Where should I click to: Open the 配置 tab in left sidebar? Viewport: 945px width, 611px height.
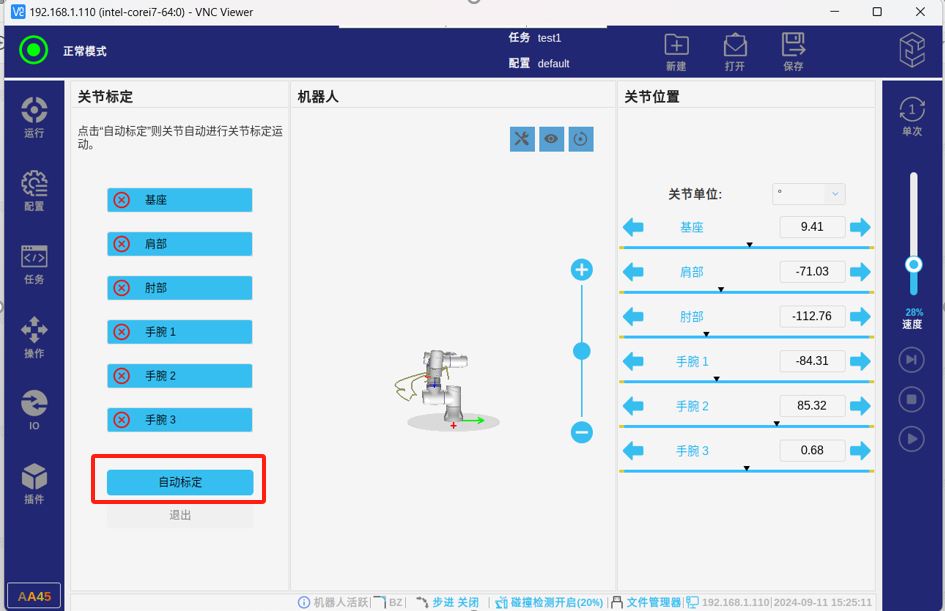34,190
